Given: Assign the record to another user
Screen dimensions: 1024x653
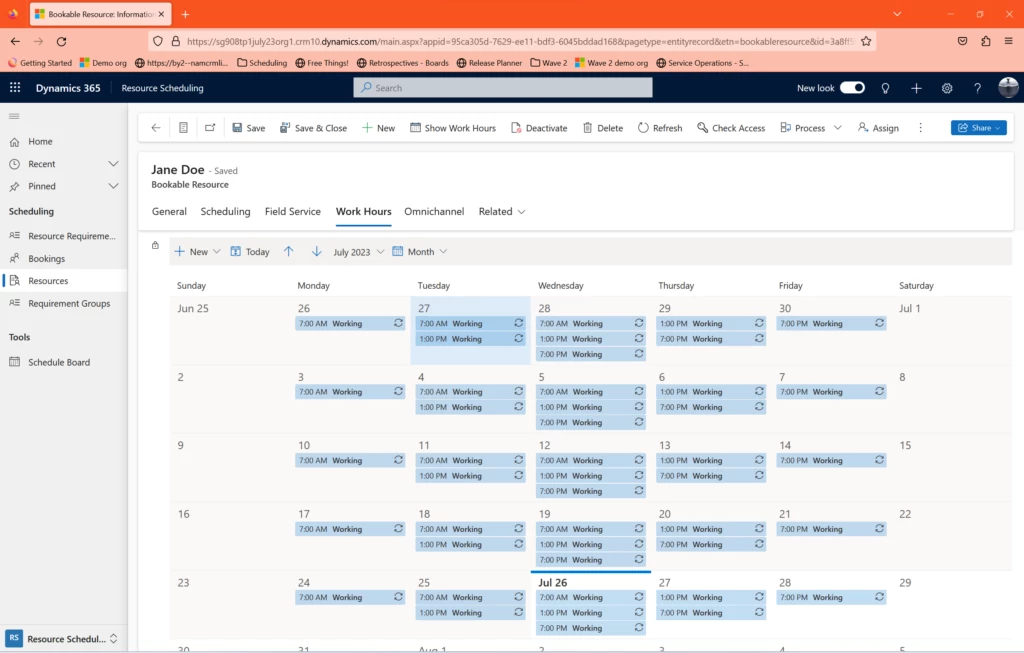Looking at the screenshot, I should coord(877,127).
